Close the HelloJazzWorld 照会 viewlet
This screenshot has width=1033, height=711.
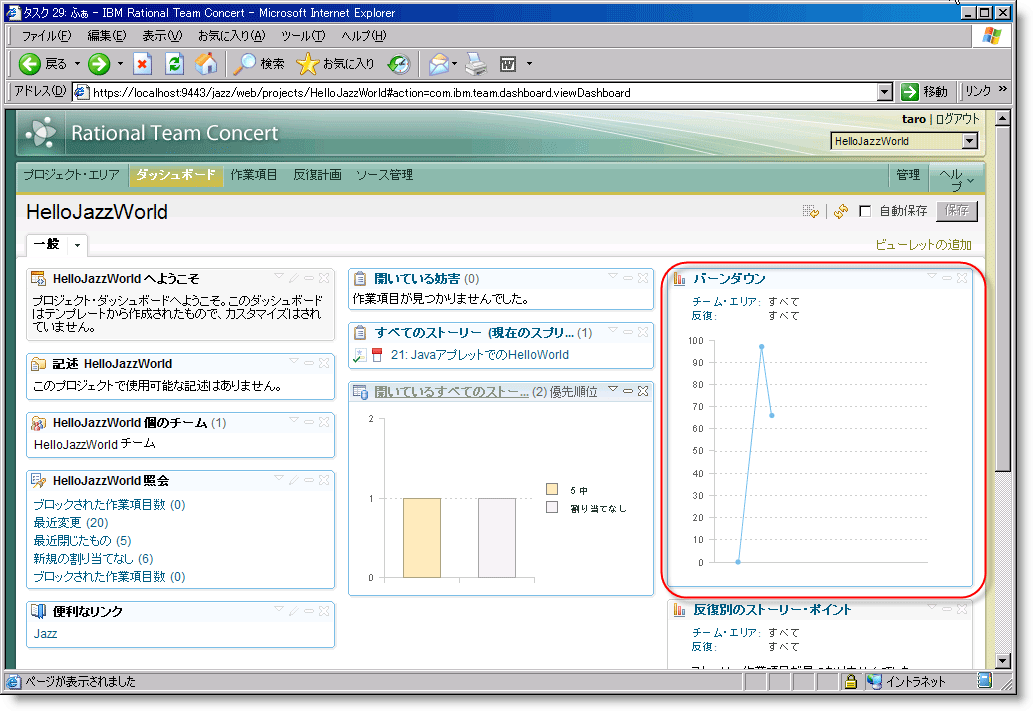[x=324, y=480]
